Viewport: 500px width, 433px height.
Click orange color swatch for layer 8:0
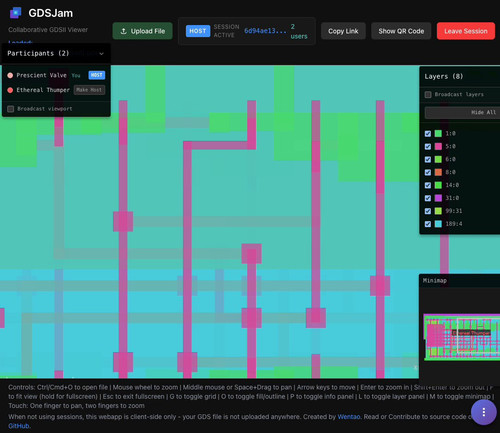(438, 172)
